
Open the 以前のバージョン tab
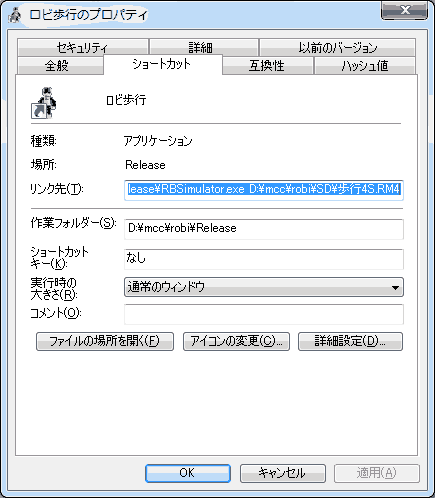click(x=337, y=47)
